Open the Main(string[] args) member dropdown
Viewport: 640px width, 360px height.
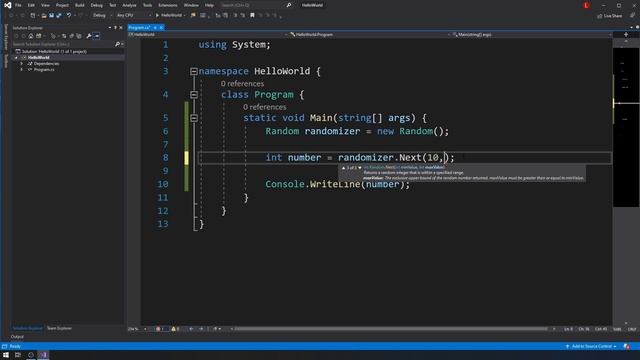532,35
